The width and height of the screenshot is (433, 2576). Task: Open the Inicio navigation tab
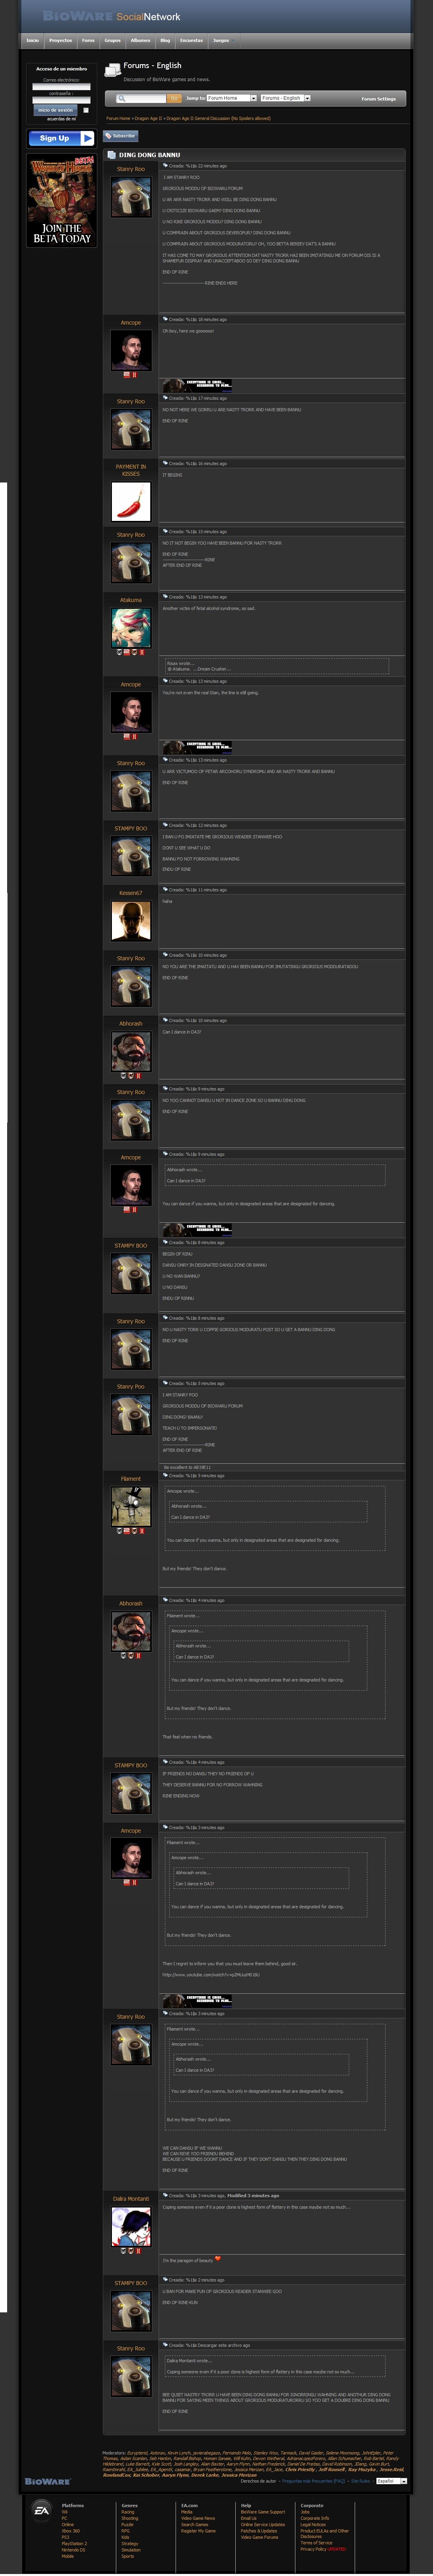(33, 41)
